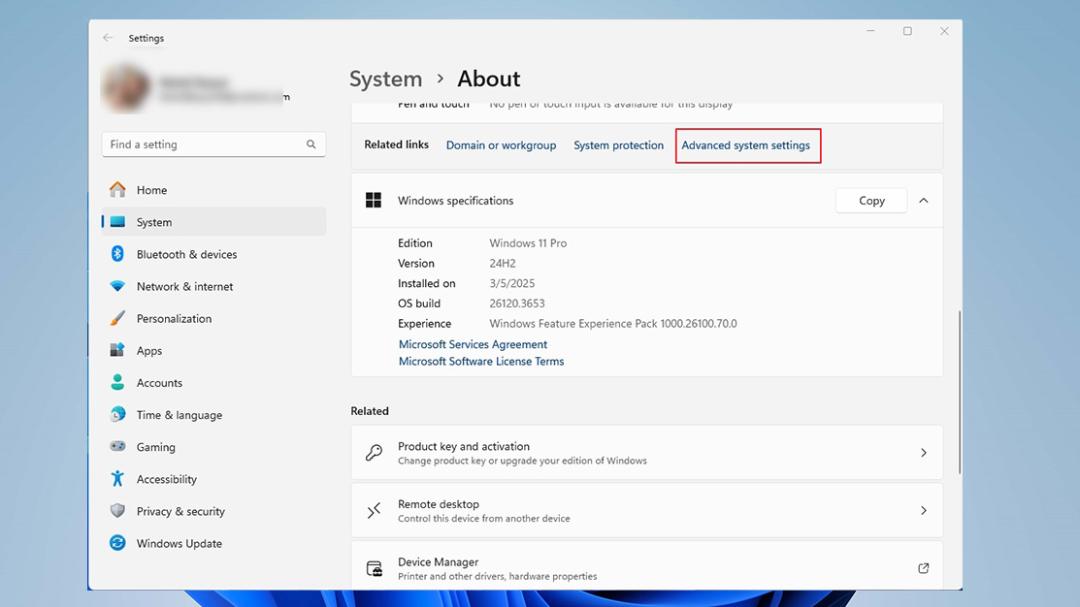Image resolution: width=1080 pixels, height=607 pixels.
Task: Open Remote desktop chevron arrow
Action: click(x=924, y=511)
